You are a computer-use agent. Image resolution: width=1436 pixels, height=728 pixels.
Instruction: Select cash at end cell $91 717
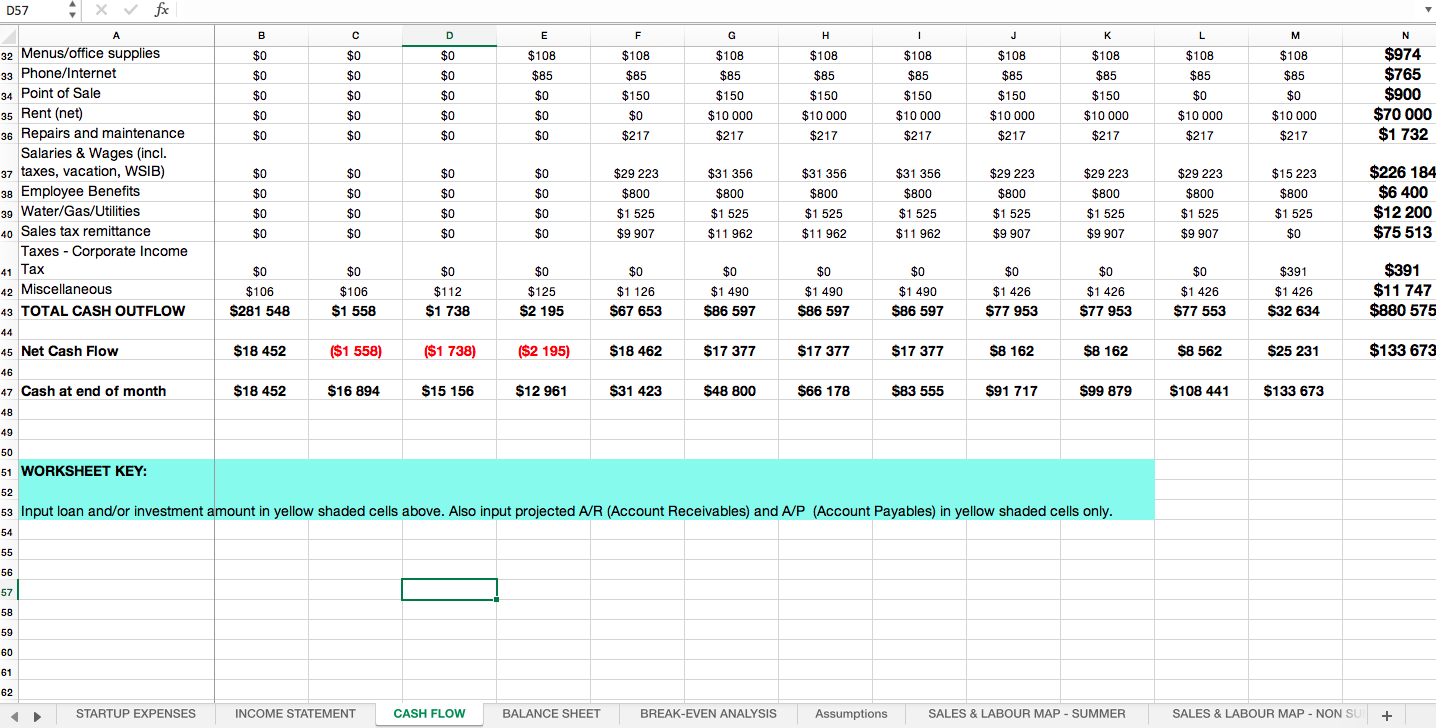pyautogui.click(x=1011, y=391)
